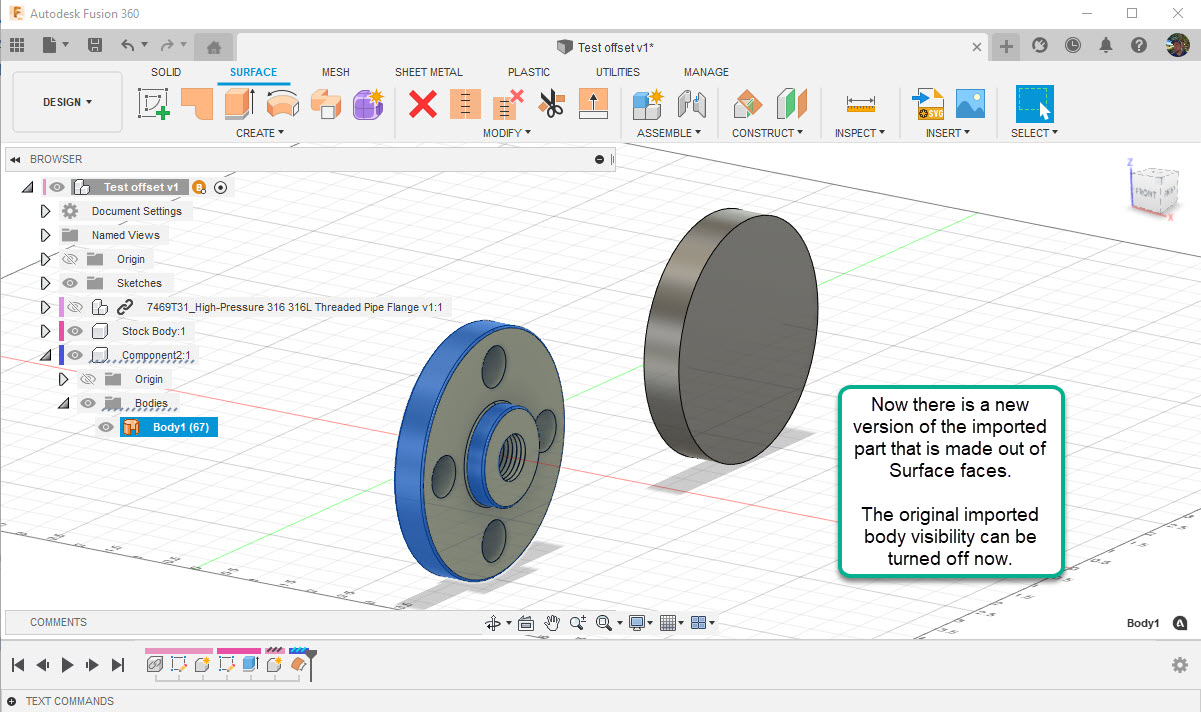Choose the Pan hand tool
The height and width of the screenshot is (712, 1201).
coord(552,622)
